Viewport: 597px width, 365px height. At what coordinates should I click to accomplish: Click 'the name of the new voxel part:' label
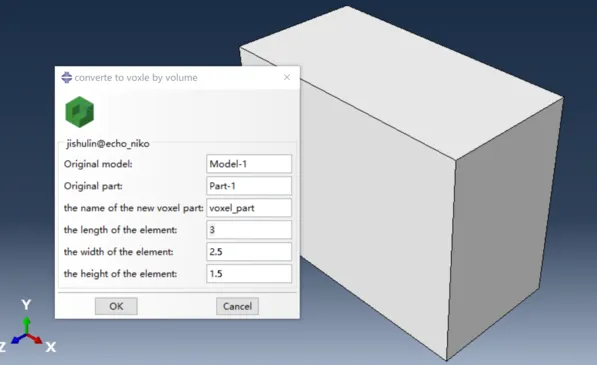[134, 208]
